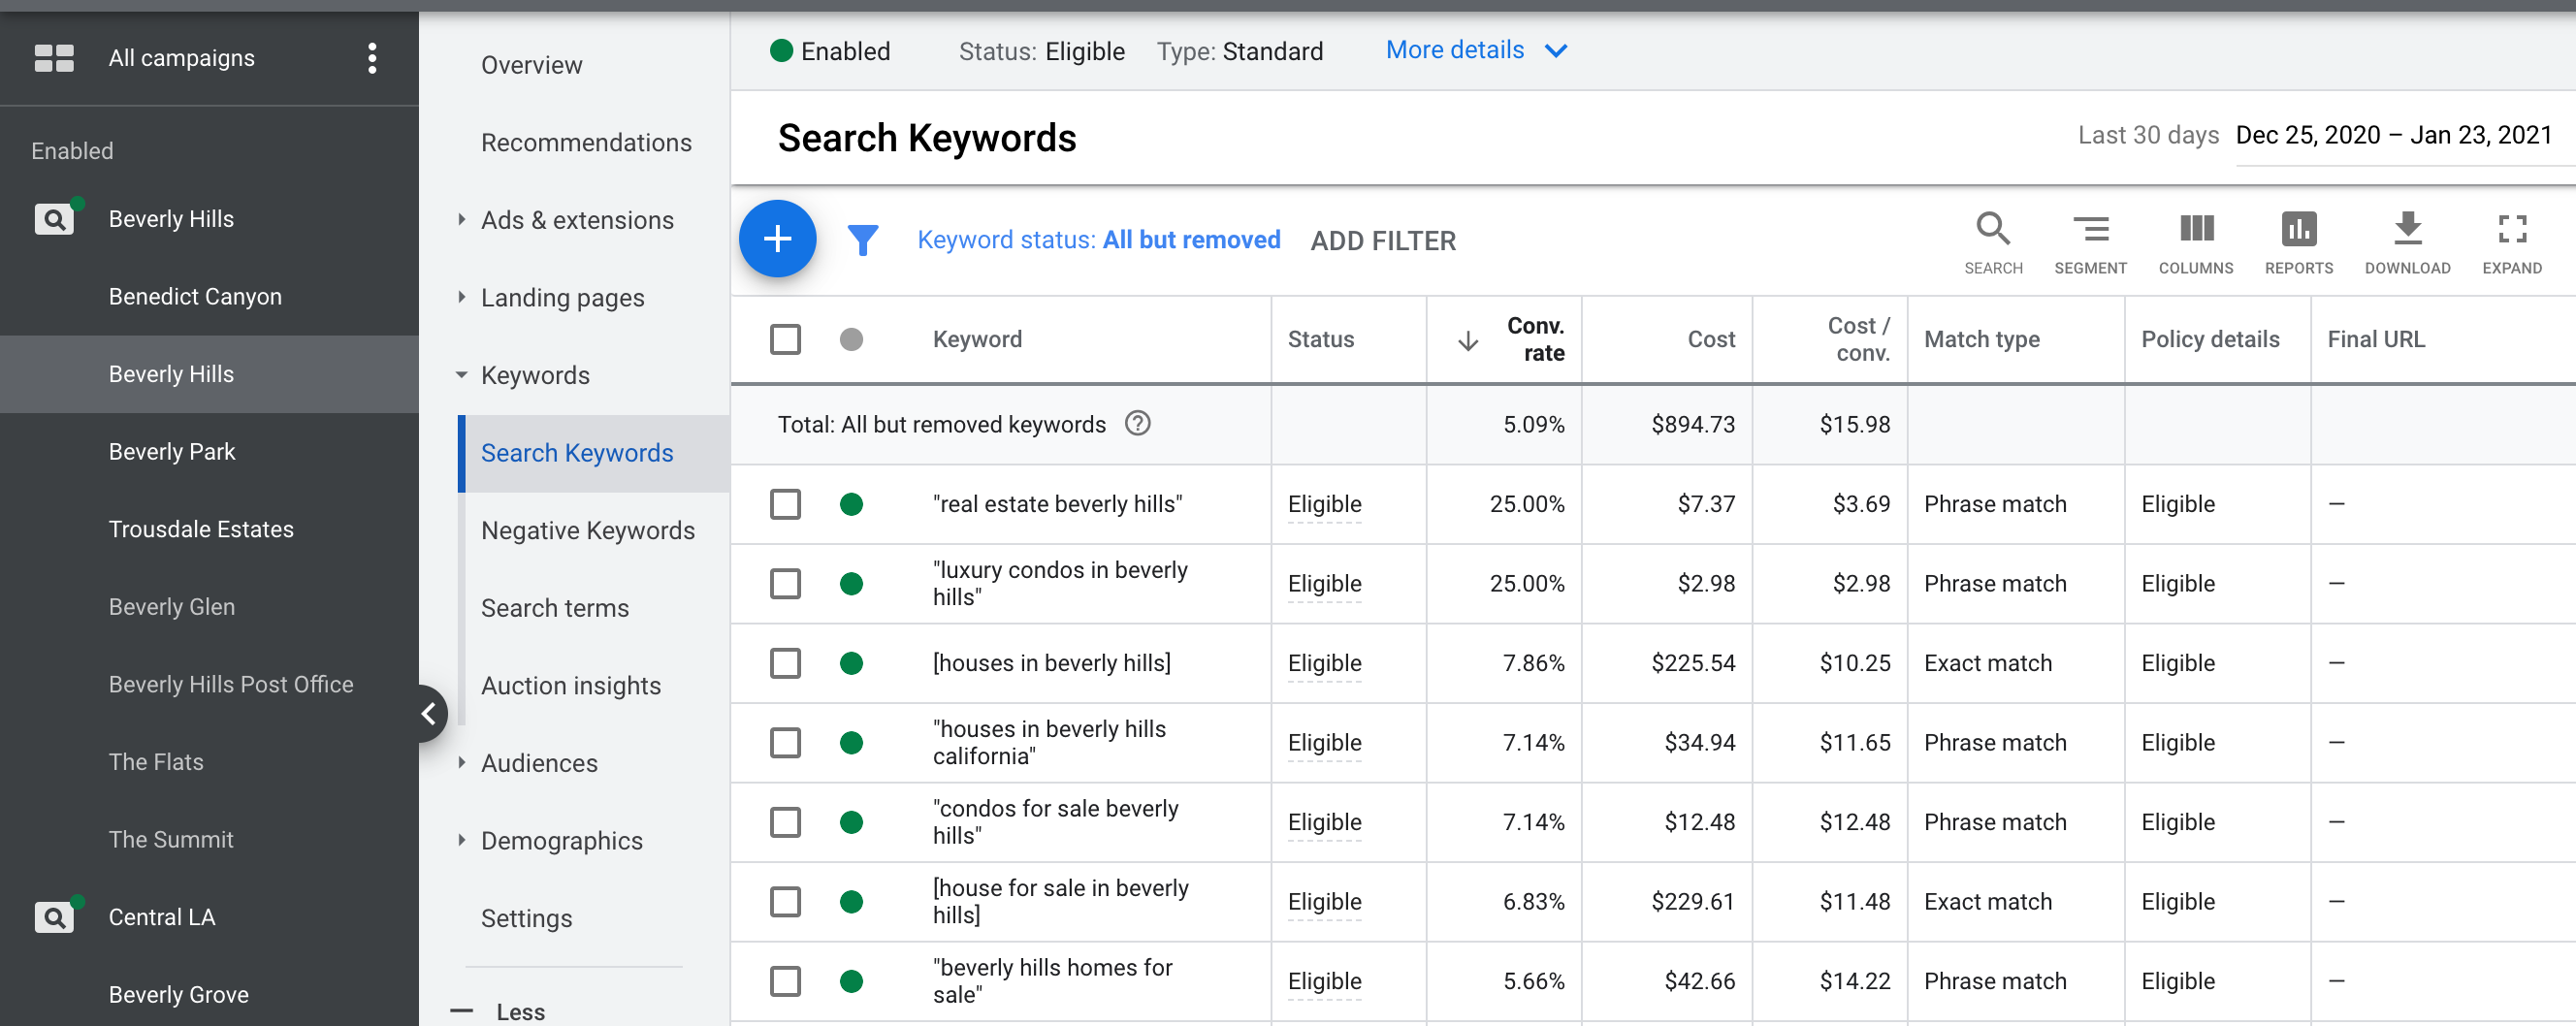Click the grey status circle column header
The width and height of the screenshot is (2576, 1026).
tap(851, 340)
